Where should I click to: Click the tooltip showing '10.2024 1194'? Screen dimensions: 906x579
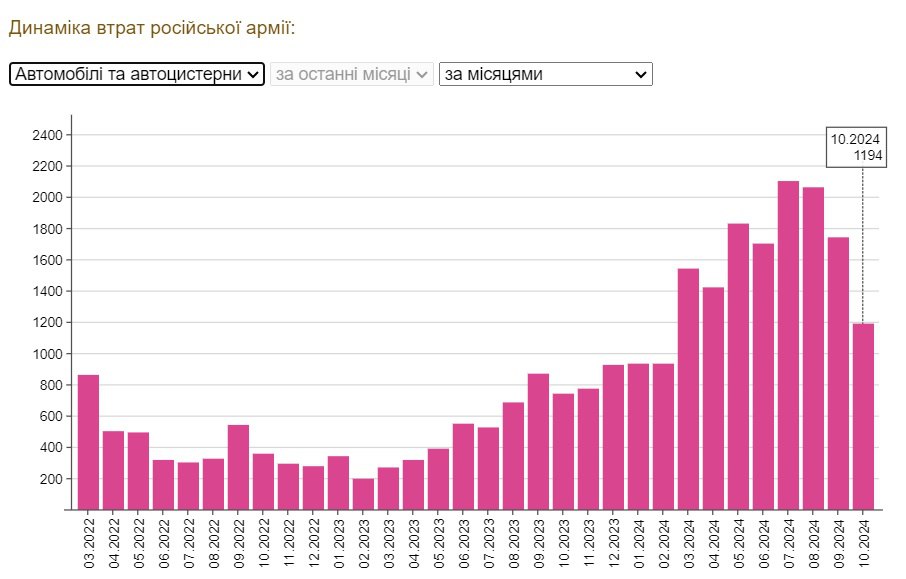(x=856, y=147)
